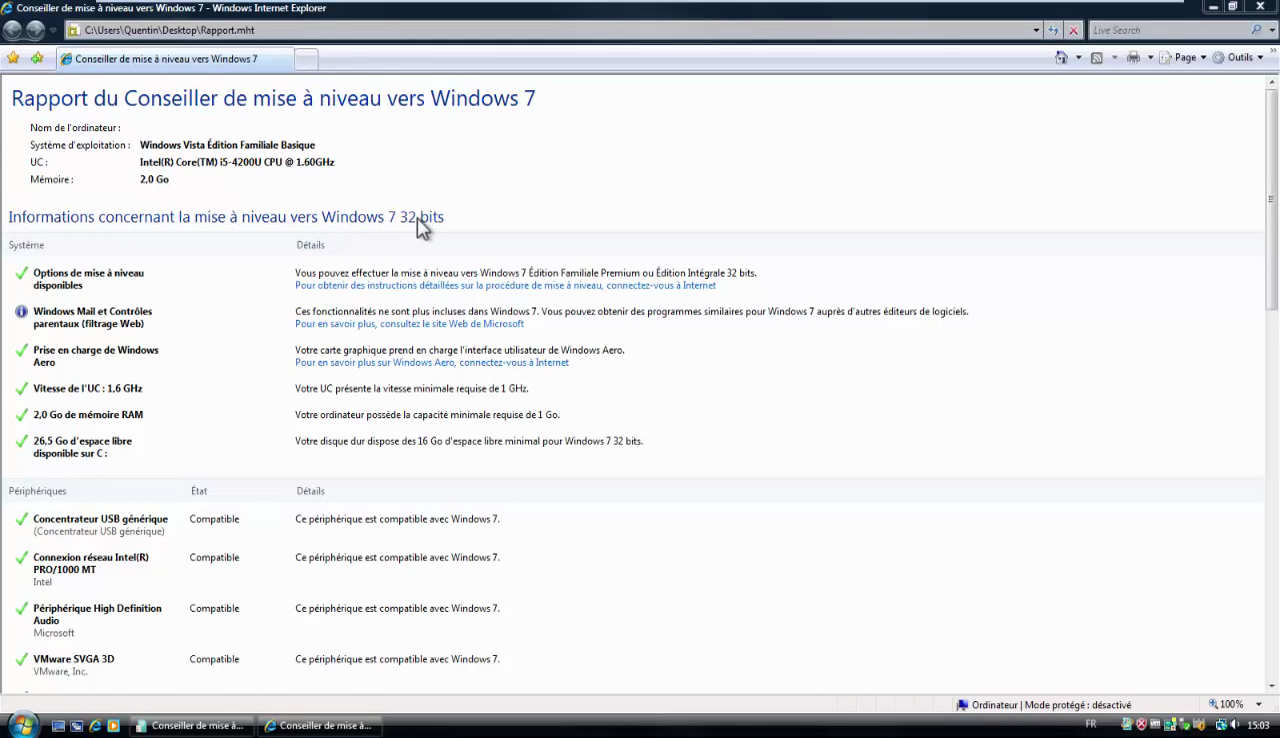This screenshot has height=738, width=1280.
Task: Click the Windows Start orb
Action: coord(21,725)
